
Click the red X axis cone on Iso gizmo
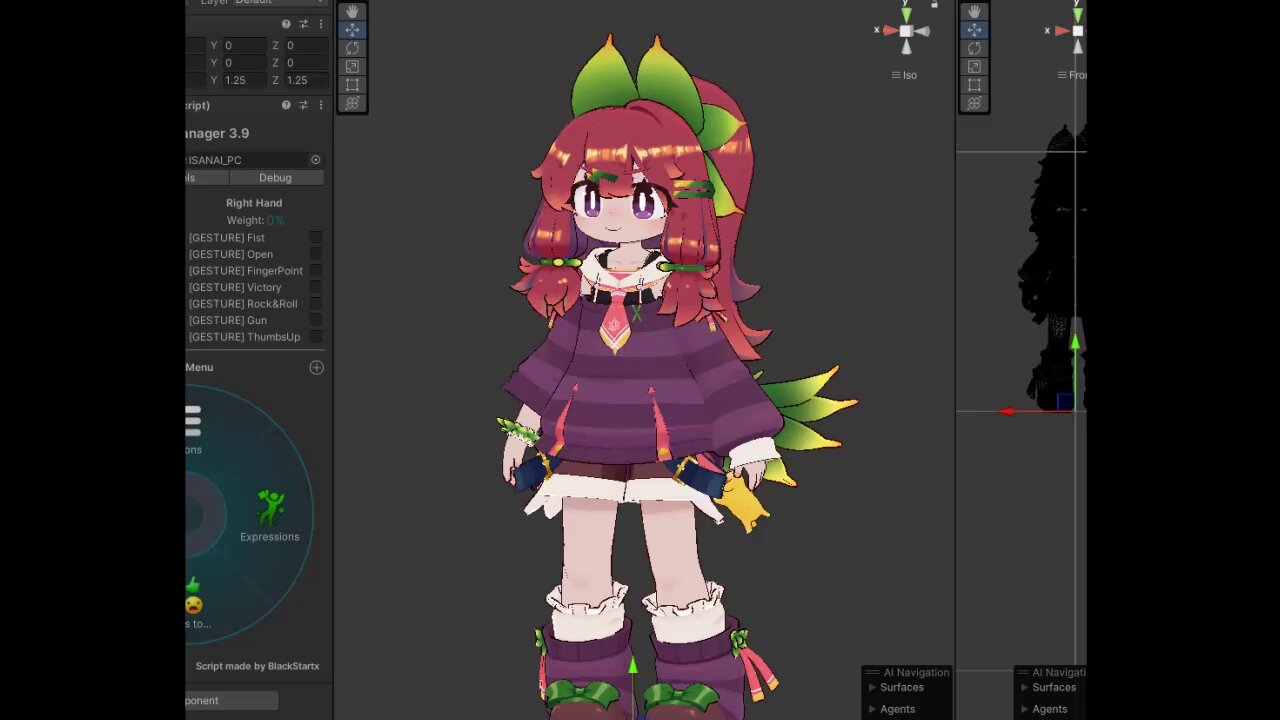889,31
